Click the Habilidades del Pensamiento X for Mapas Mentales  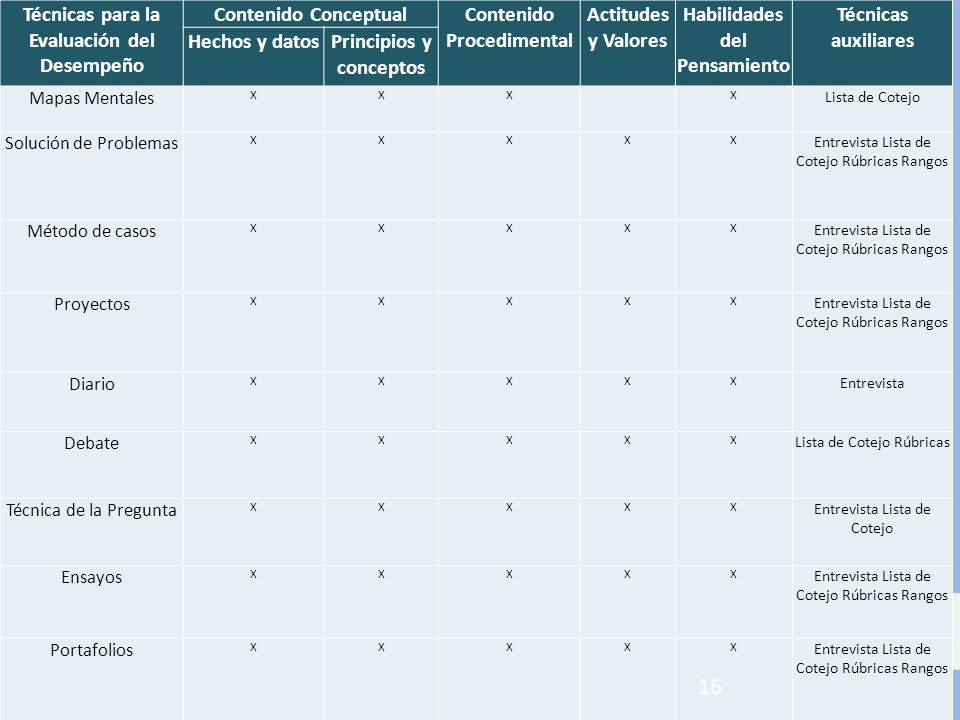click(x=733, y=95)
